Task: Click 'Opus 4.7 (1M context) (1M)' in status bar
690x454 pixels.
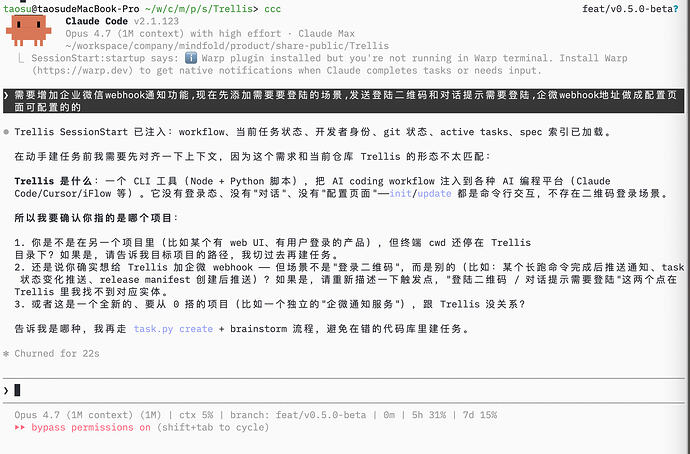Action: pyautogui.click(x=88, y=415)
